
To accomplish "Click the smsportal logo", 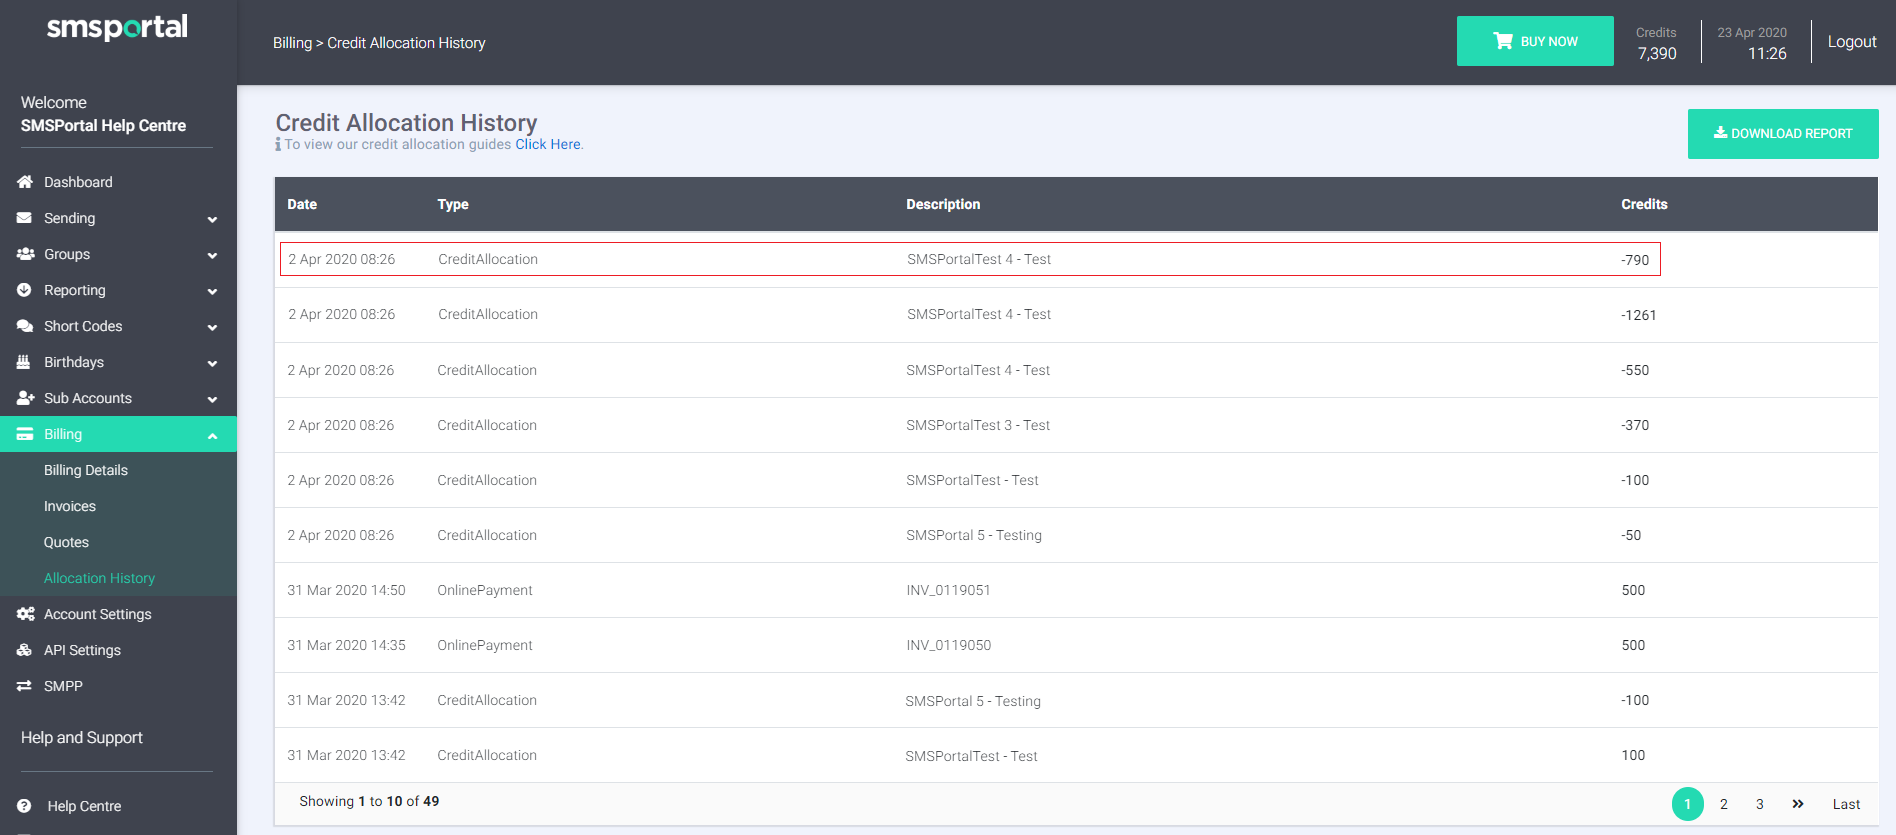I will click(x=117, y=27).
